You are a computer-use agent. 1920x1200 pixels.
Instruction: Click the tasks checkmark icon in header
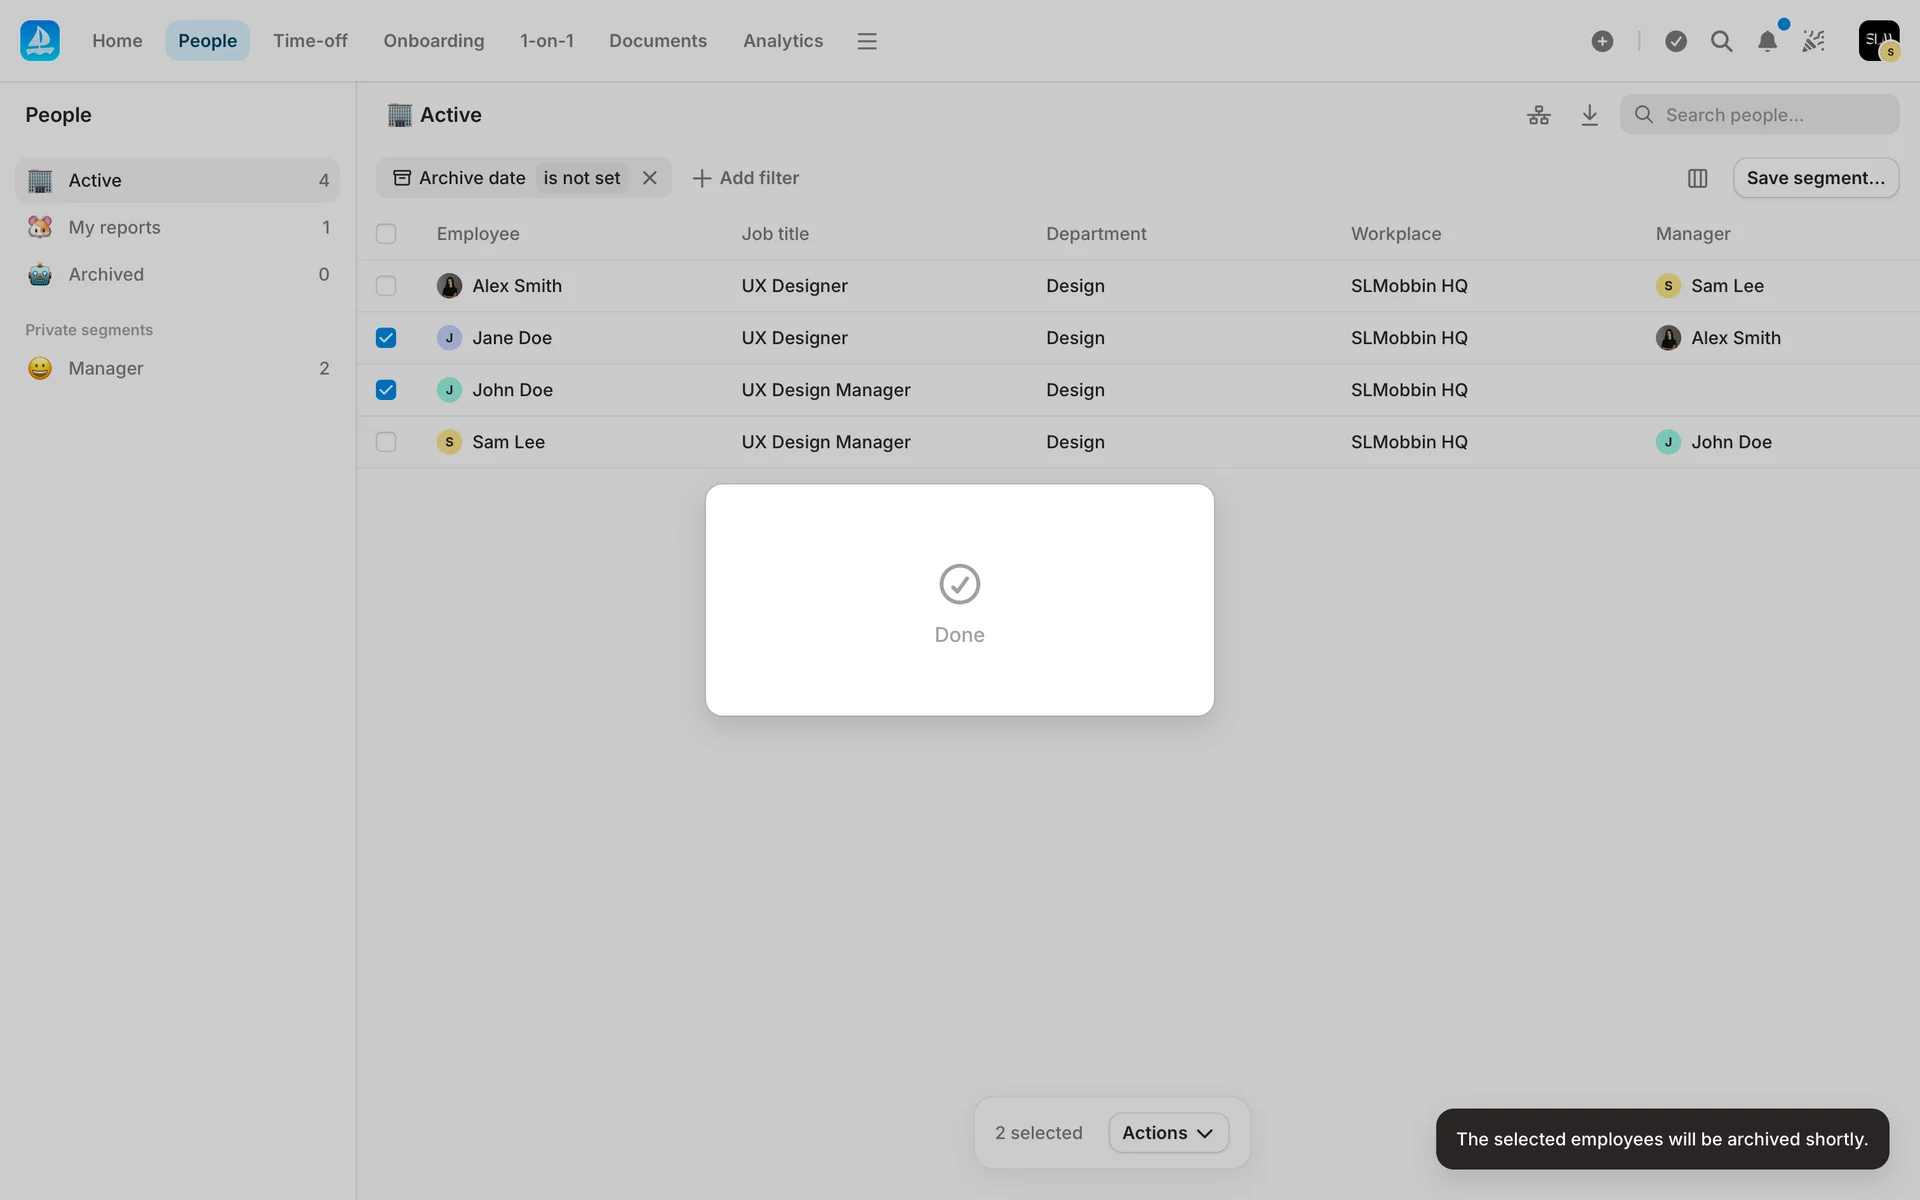(1676, 41)
